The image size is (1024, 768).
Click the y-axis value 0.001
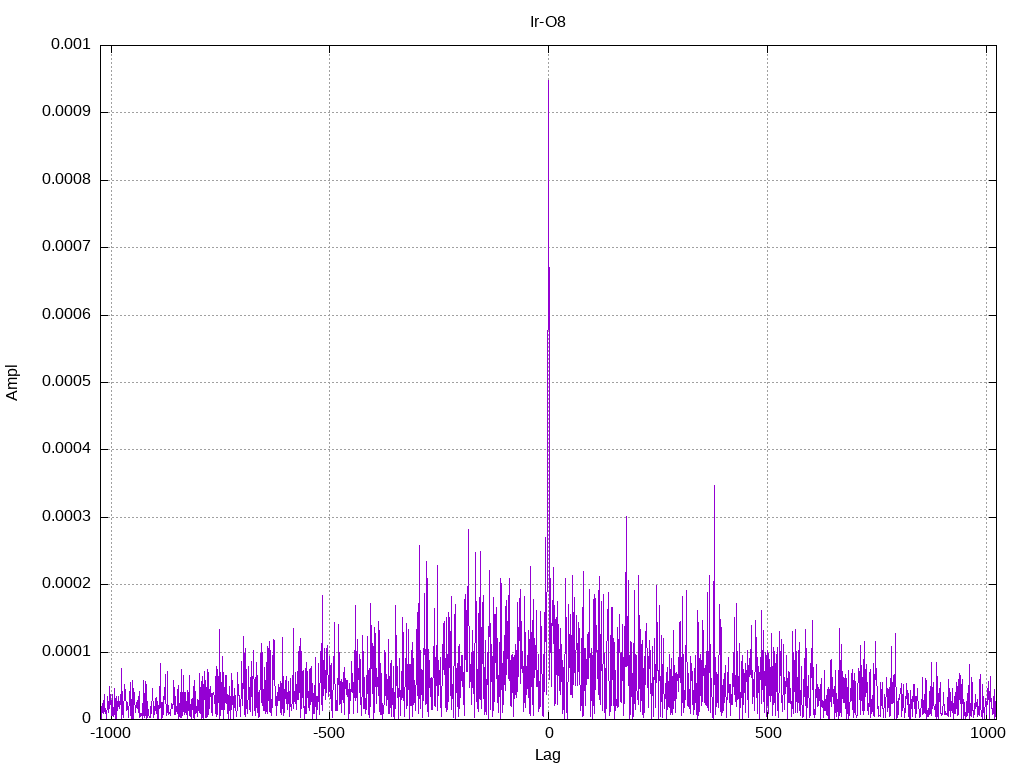71,44
